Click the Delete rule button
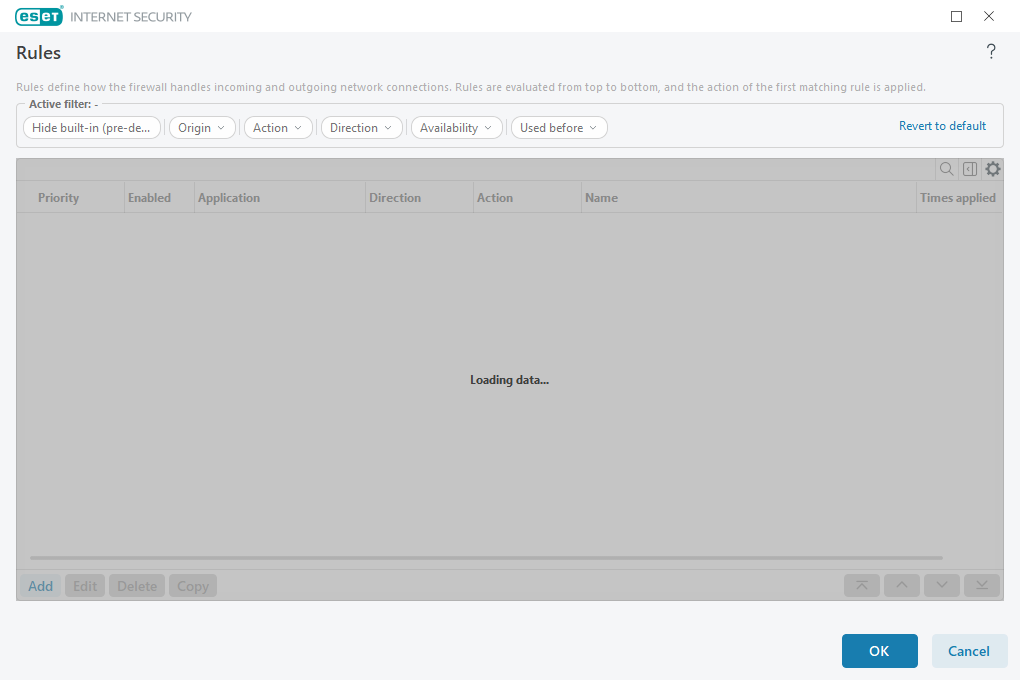Viewport: 1020px width, 680px height. point(137,586)
